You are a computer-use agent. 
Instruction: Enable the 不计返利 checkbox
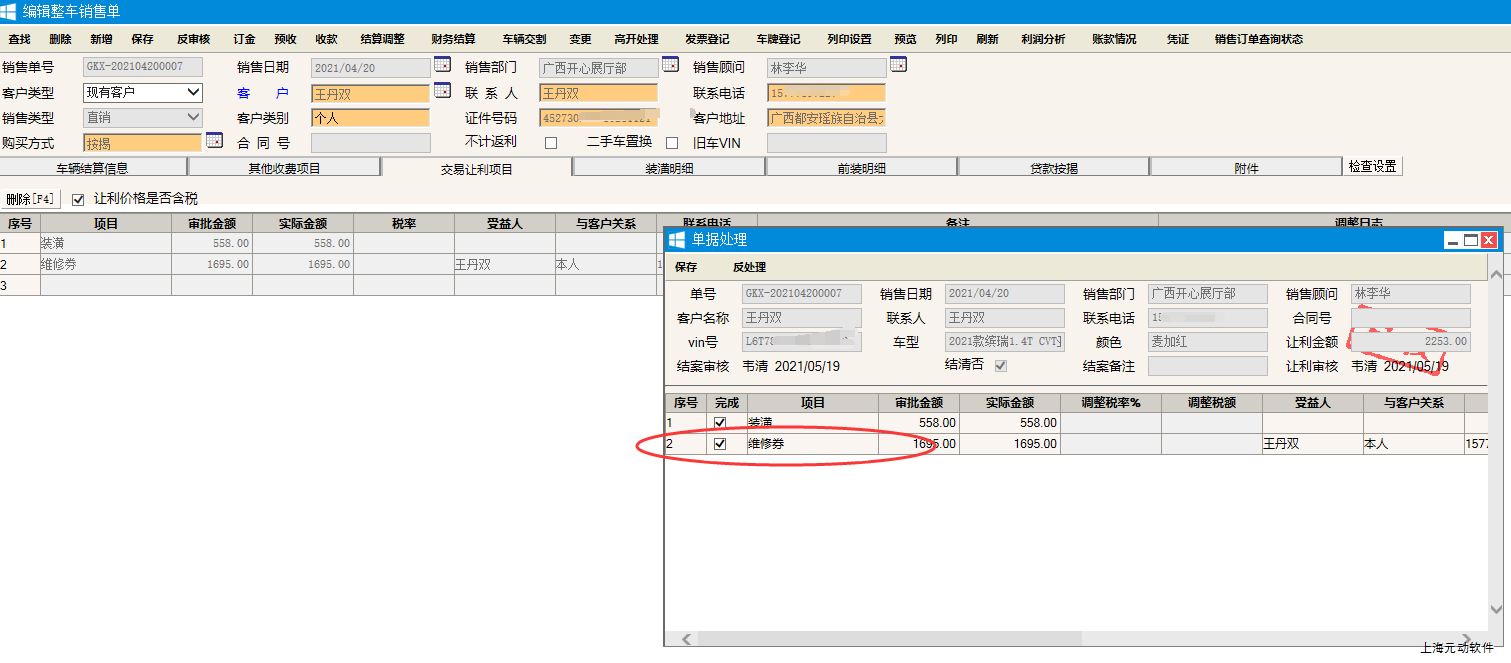pos(551,143)
